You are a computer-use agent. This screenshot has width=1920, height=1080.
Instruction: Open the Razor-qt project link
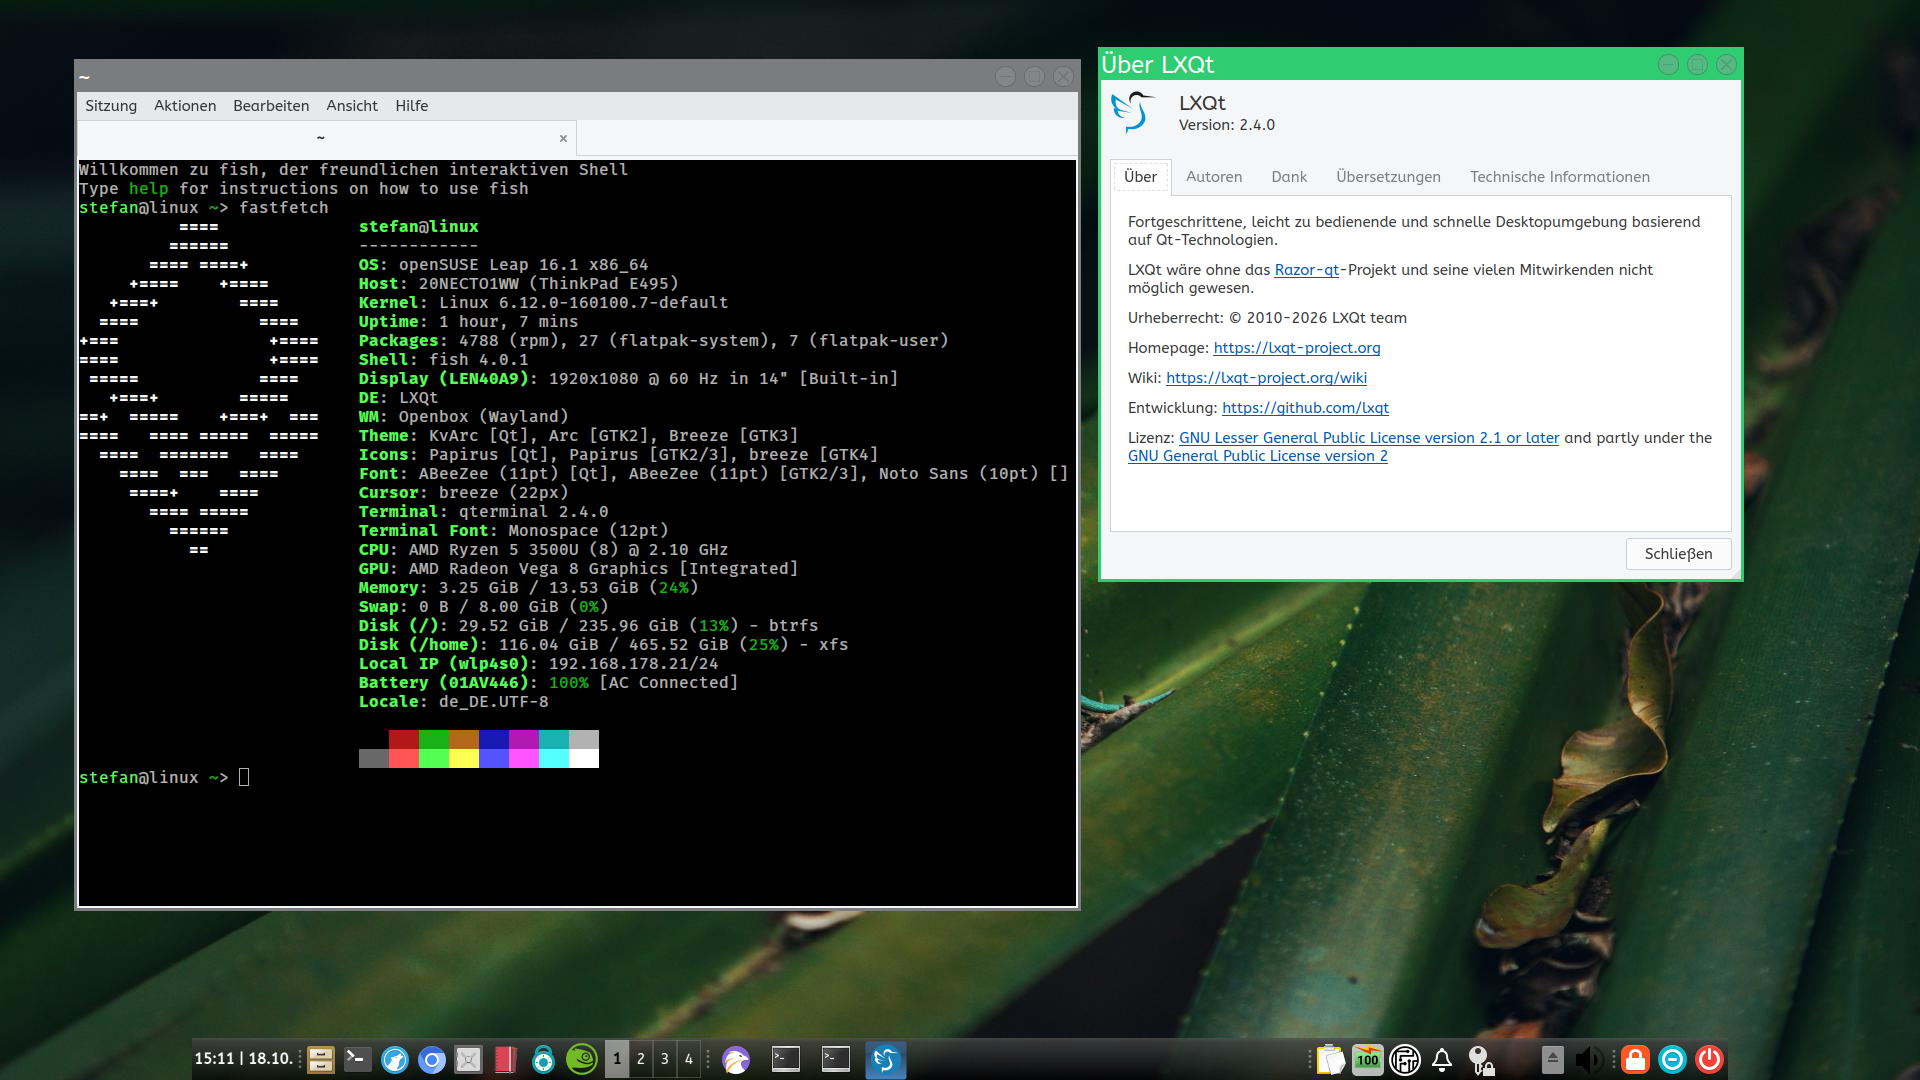click(x=1306, y=270)
